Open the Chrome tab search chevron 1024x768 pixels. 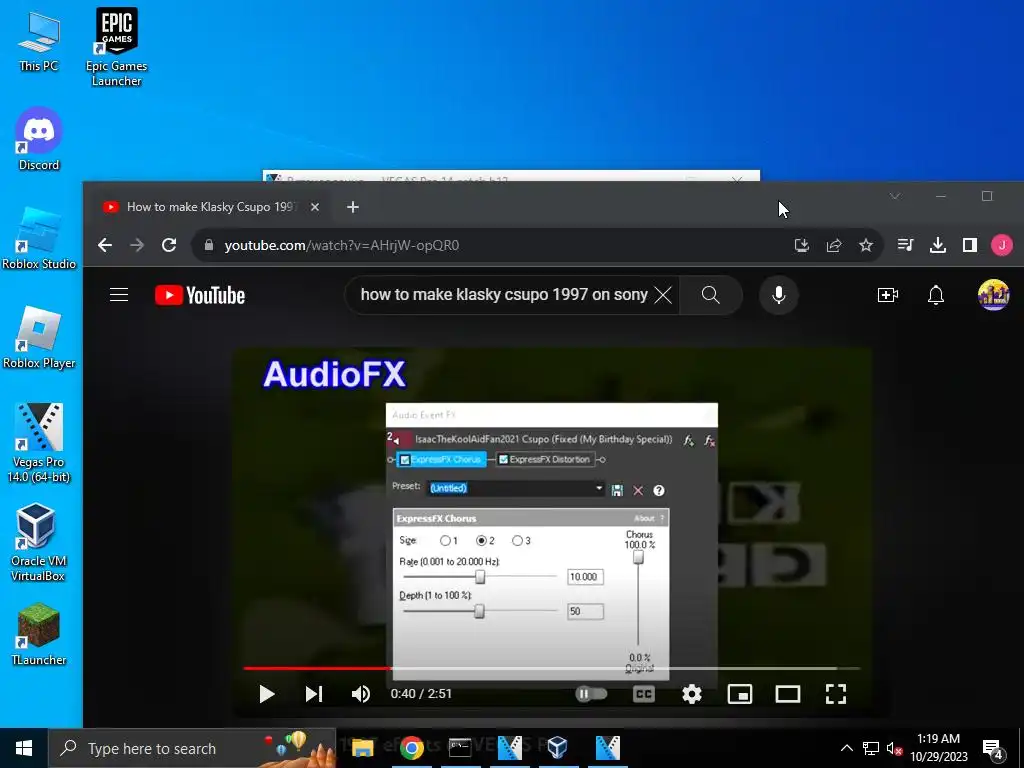click(x=895, y=196)
